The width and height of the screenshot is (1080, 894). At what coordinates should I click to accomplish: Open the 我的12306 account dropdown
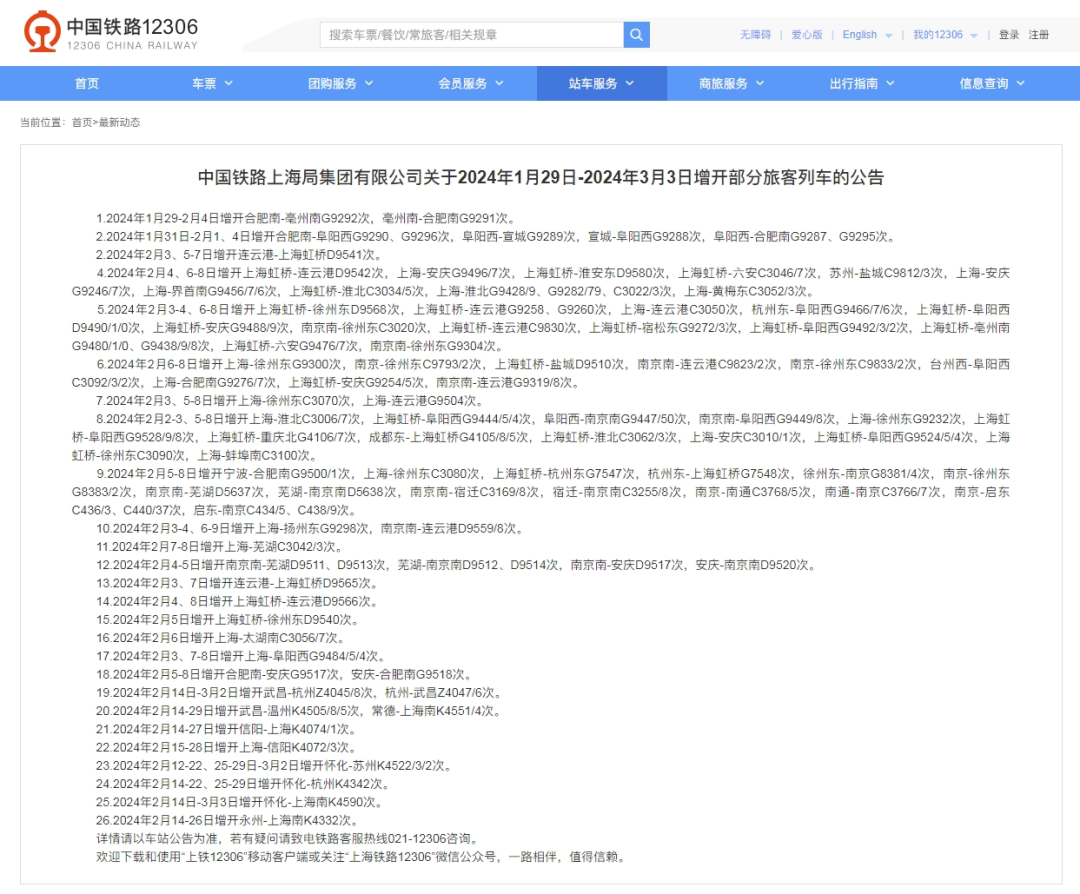click(944, 35)
